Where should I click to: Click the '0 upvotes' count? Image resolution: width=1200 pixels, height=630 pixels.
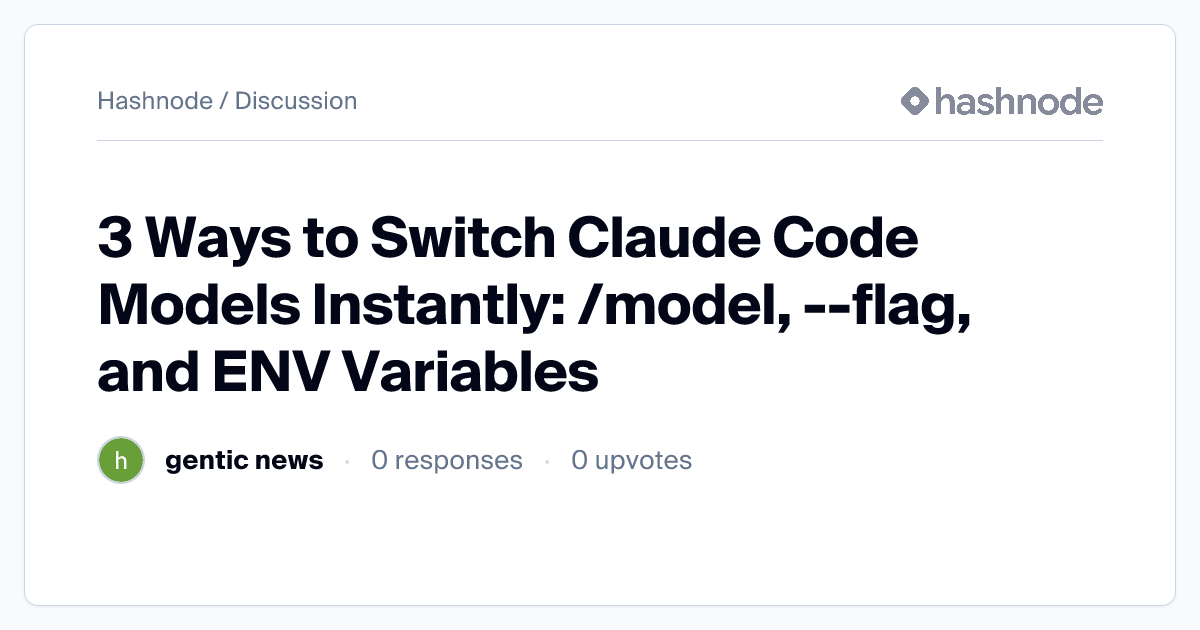click(x=631, y=461)
